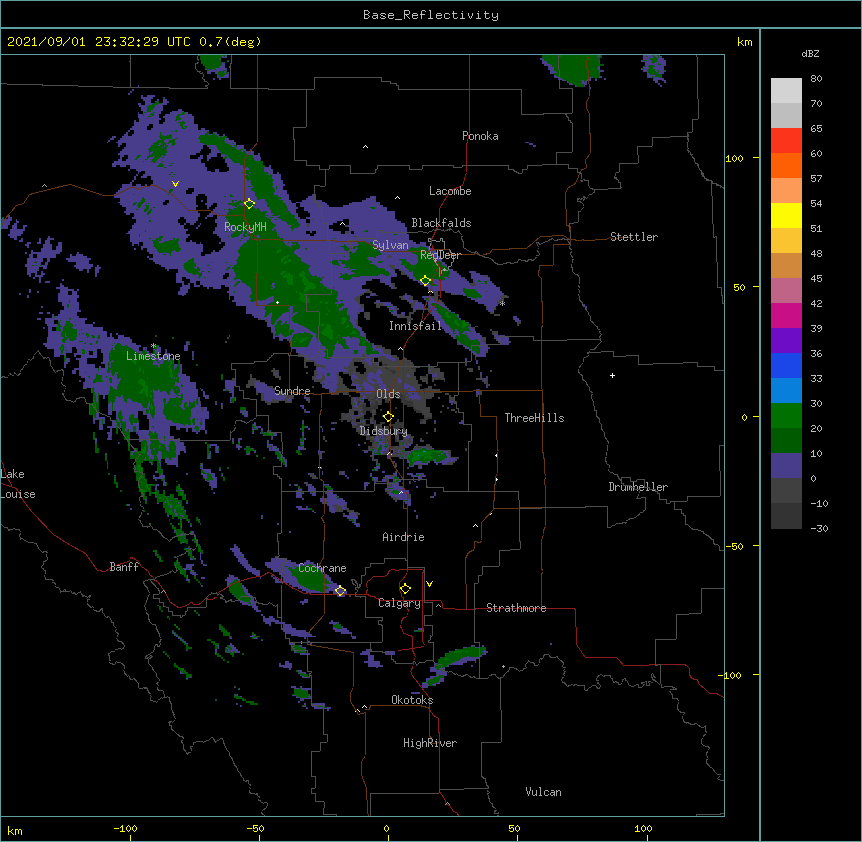Choose the green 30–20 dBZ swatch

[x=786, y=416]
